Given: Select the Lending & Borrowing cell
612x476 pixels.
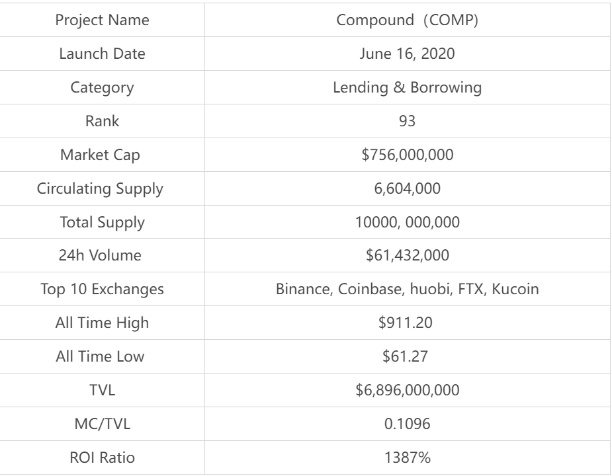Looking at the screenshot, I should [407, 87].
